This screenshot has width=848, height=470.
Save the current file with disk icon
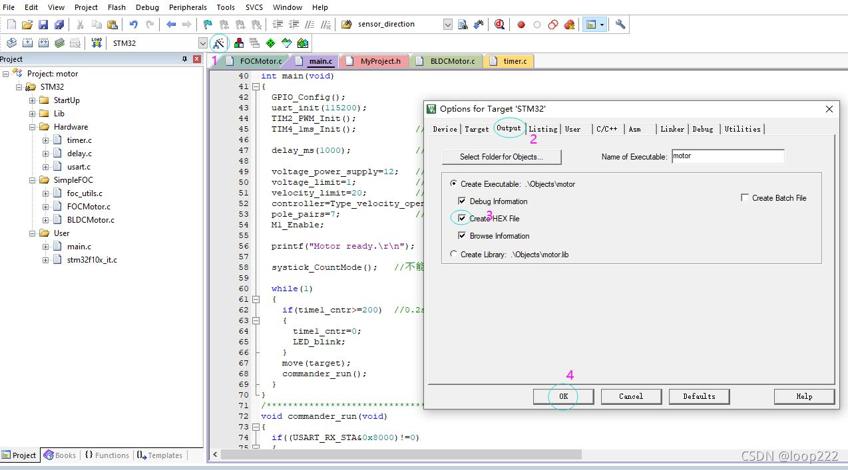pos(43,24)
